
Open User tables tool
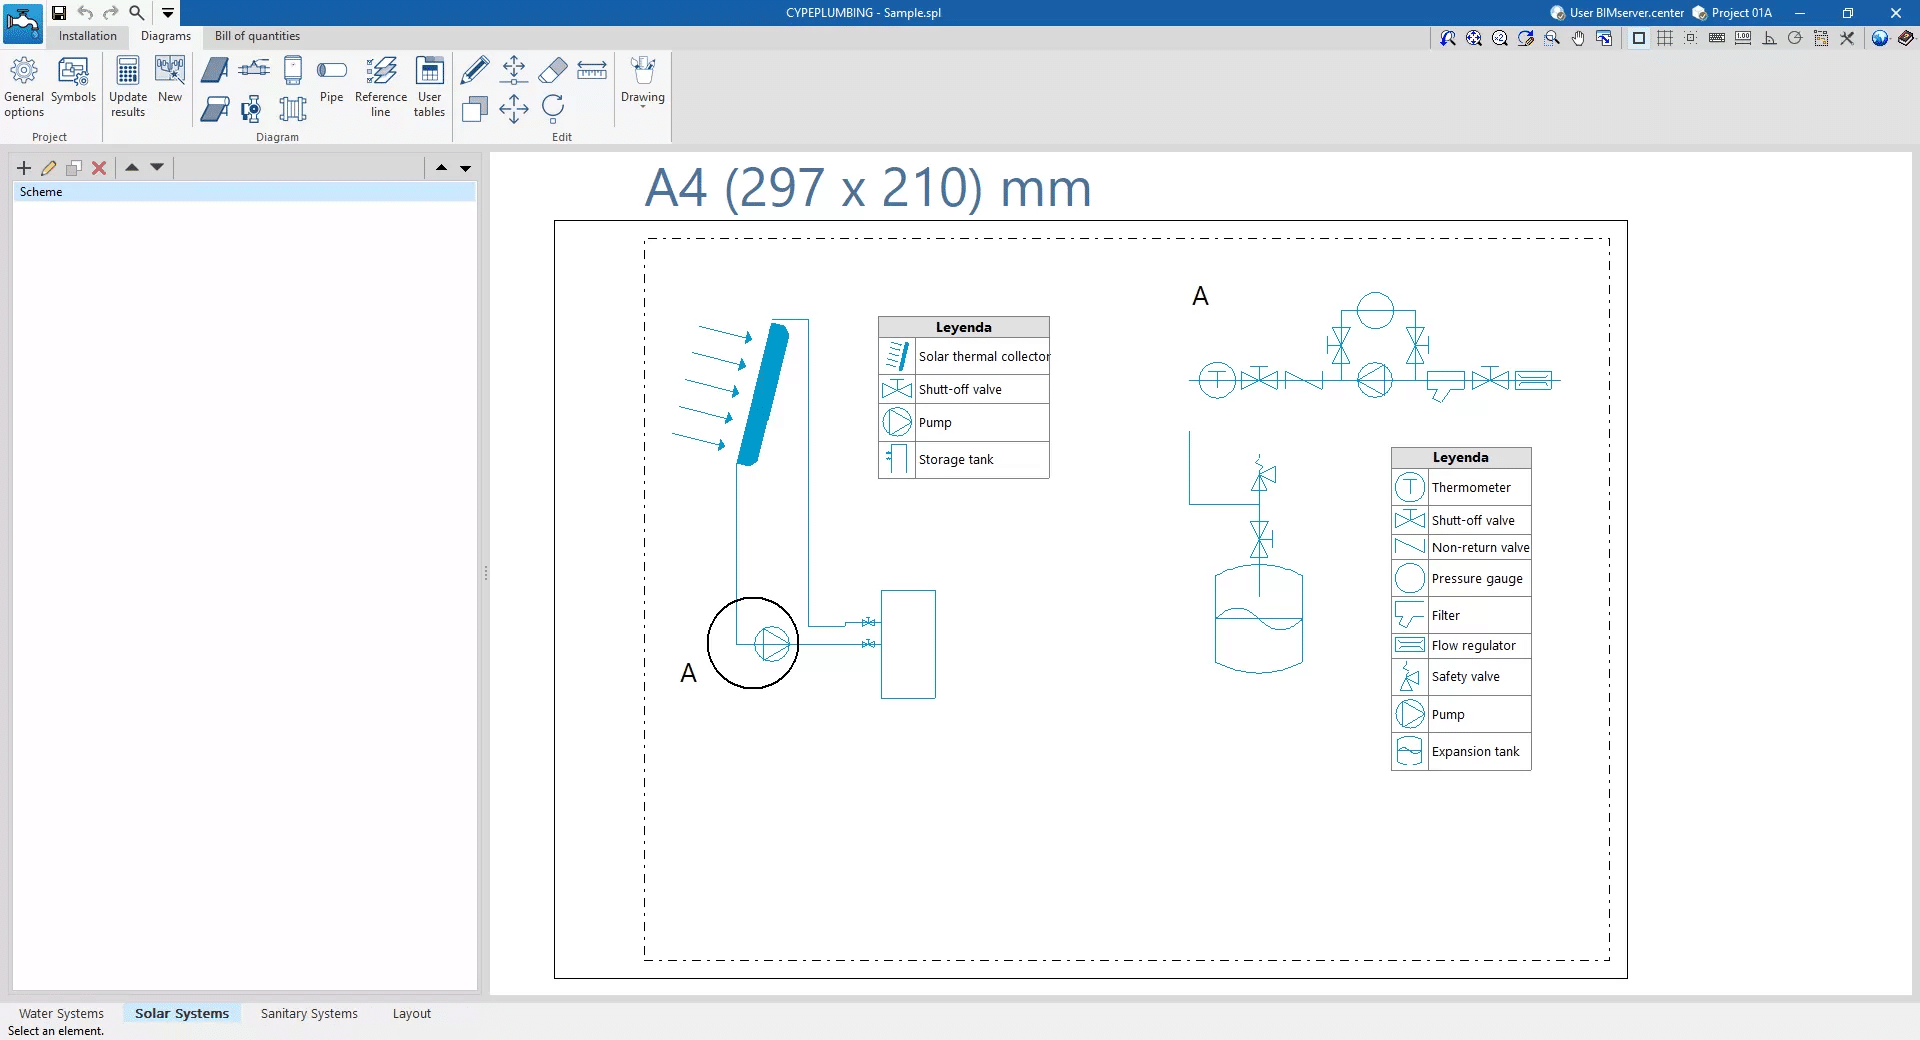tap(429, 86)
